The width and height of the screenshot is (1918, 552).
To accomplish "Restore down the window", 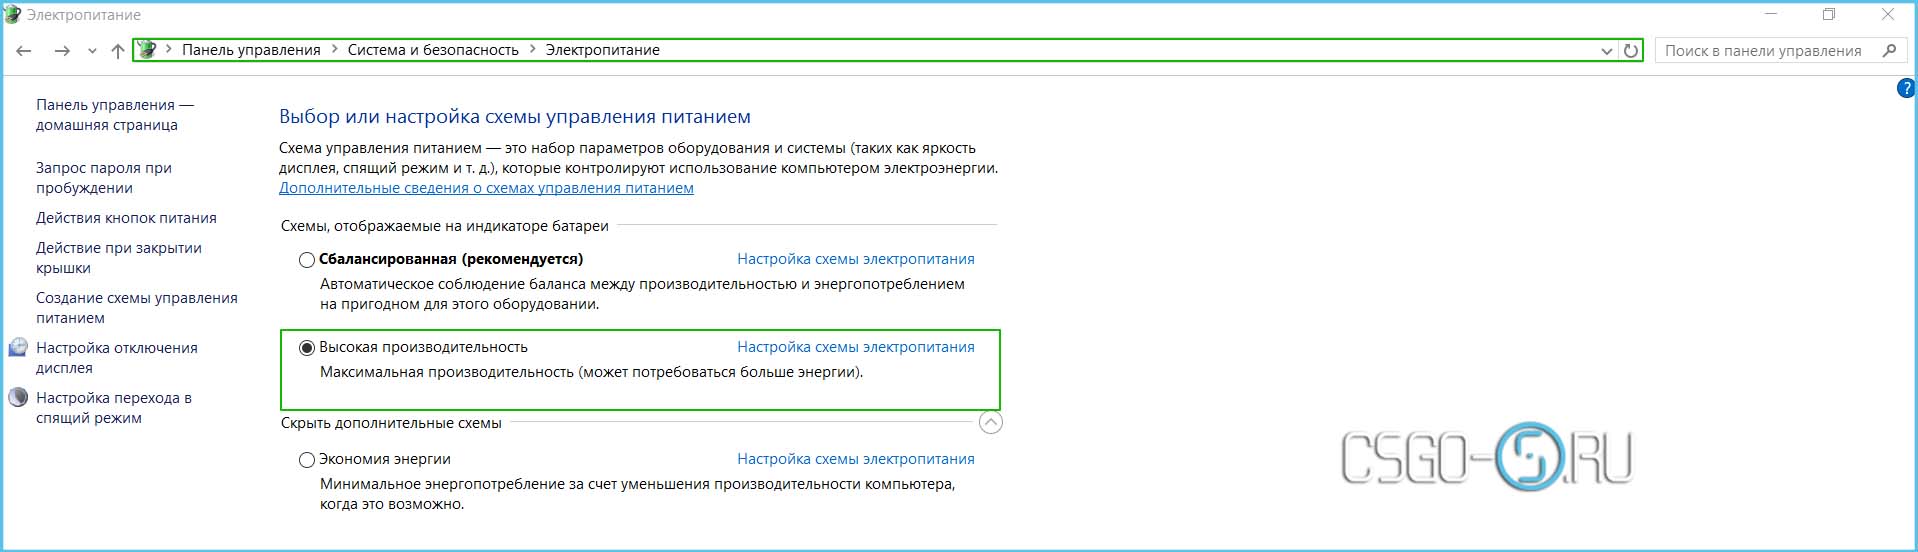I will [1829, 14].
